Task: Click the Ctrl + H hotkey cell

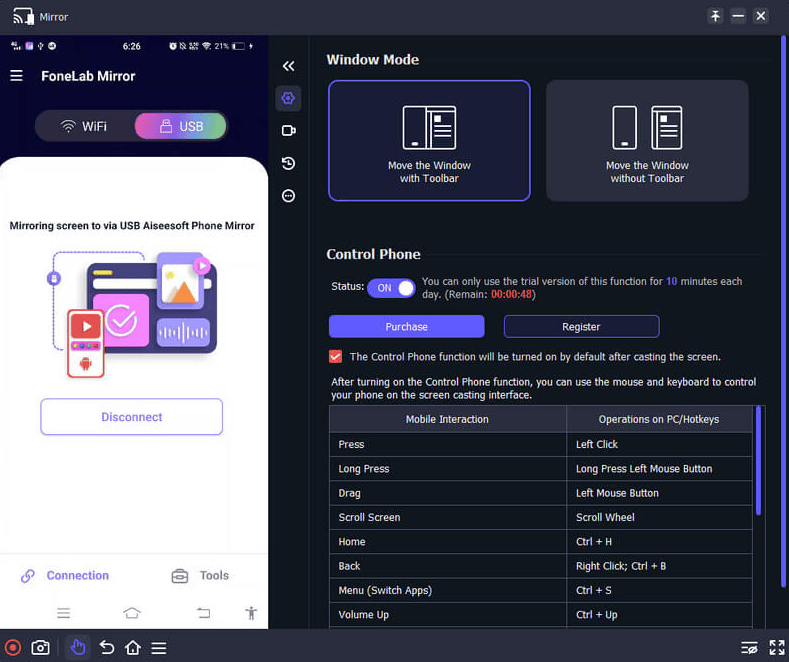Action: pyautogui.click(x=659, y=542)
